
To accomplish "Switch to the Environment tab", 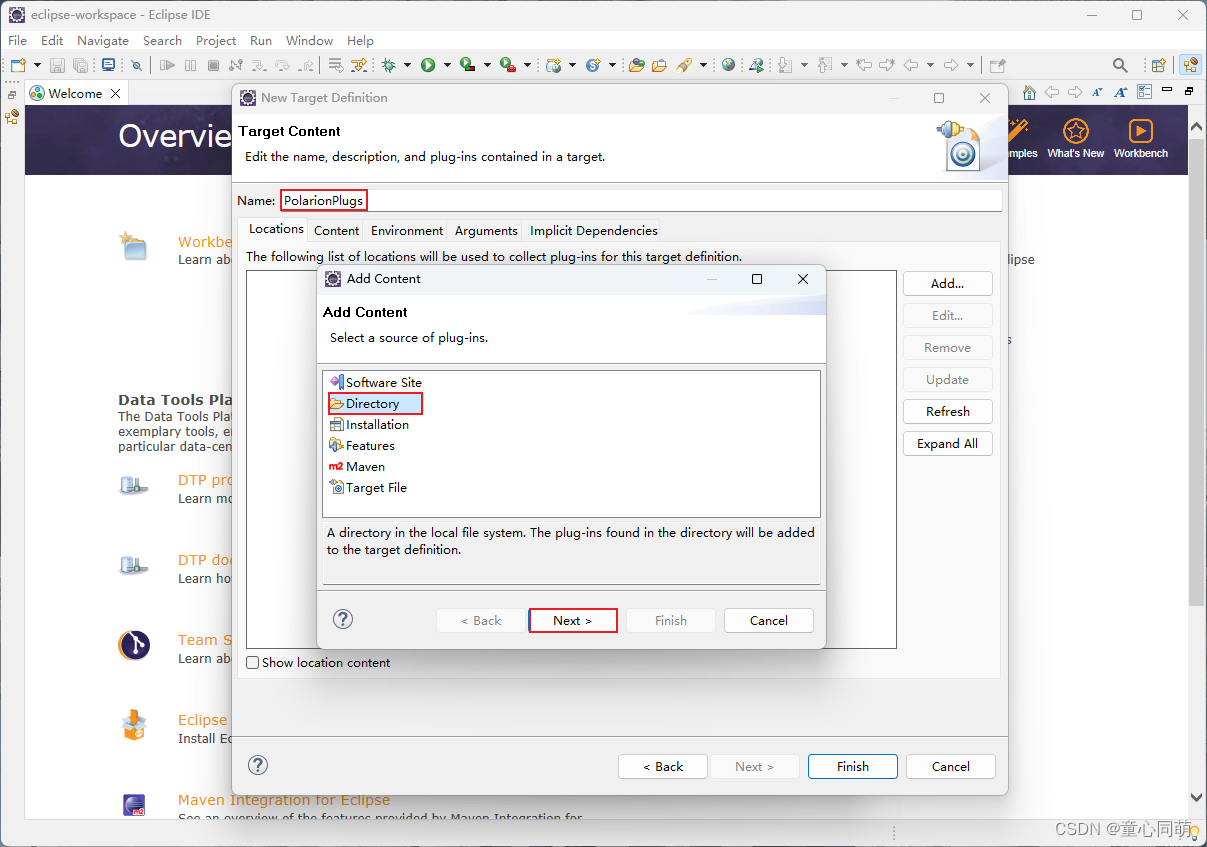I will point(407,230).
